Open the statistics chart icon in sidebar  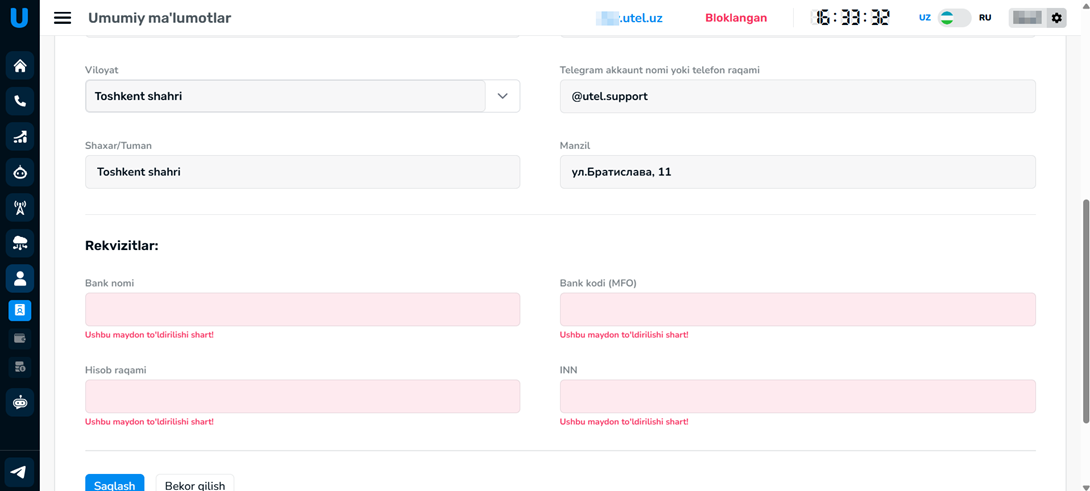point(20,137)
